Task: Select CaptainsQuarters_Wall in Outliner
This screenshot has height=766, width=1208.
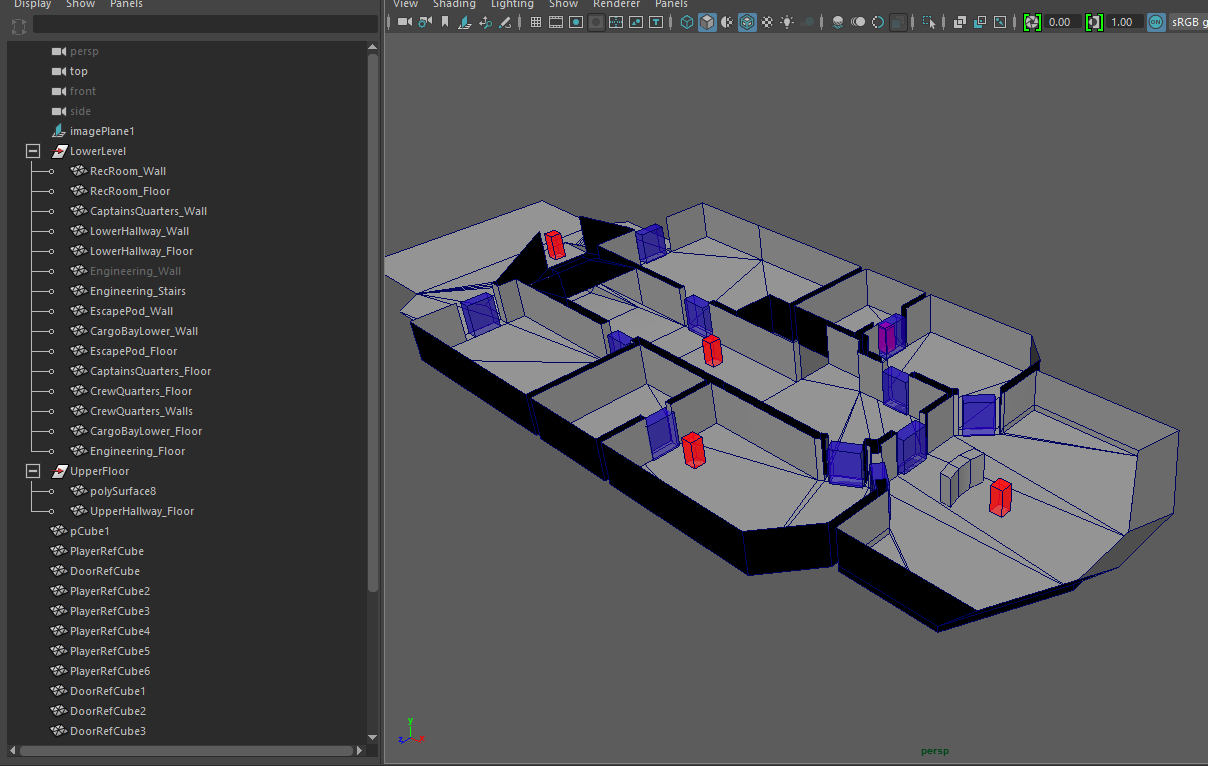Action: [x=148, y=211]
